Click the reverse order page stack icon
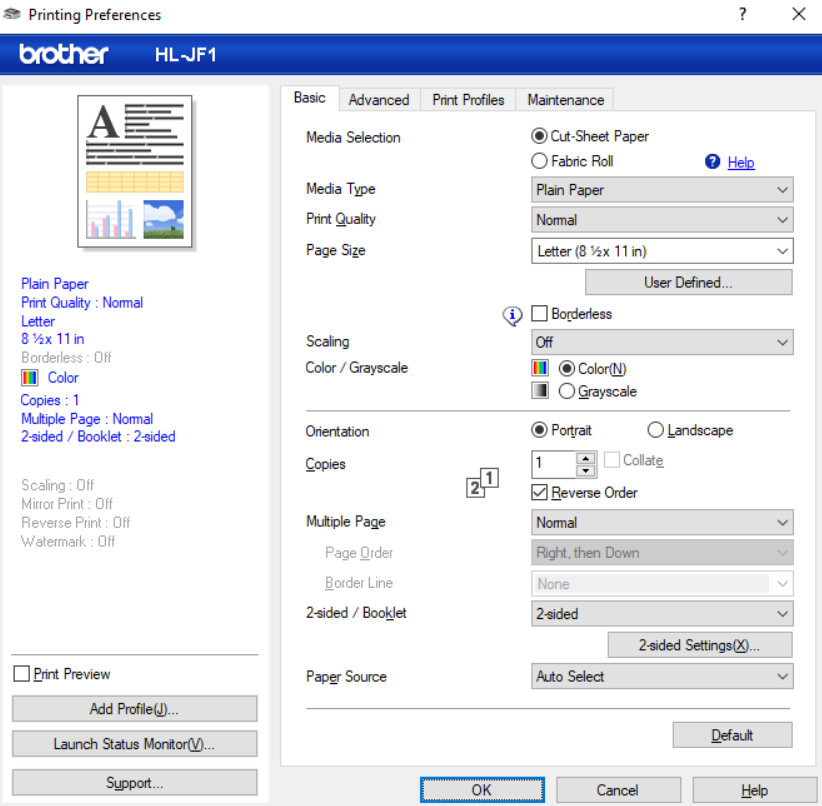 pos(482,483)
